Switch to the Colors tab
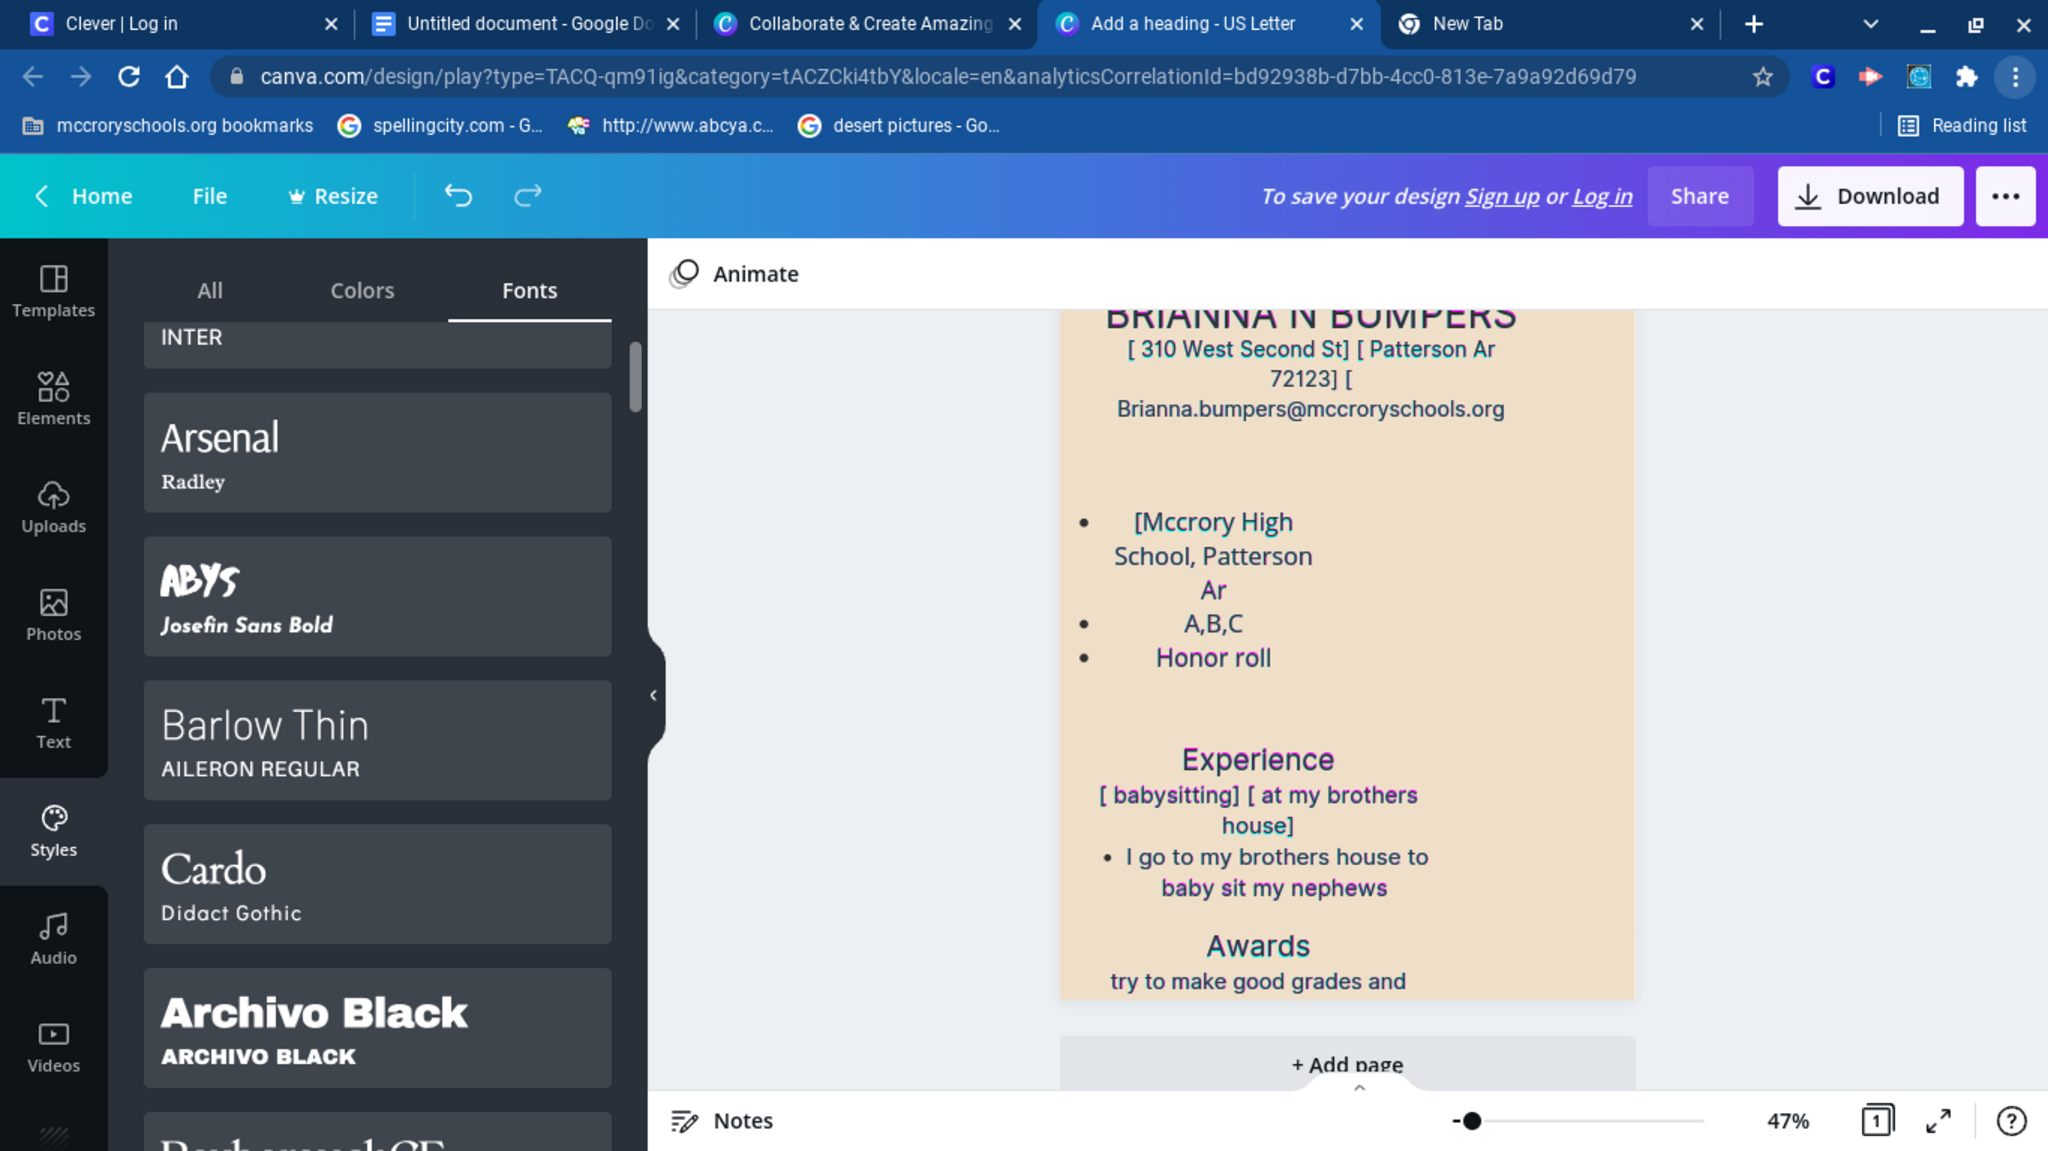2048x1151 pixels. pyautogui.click(x=362, y=290)
